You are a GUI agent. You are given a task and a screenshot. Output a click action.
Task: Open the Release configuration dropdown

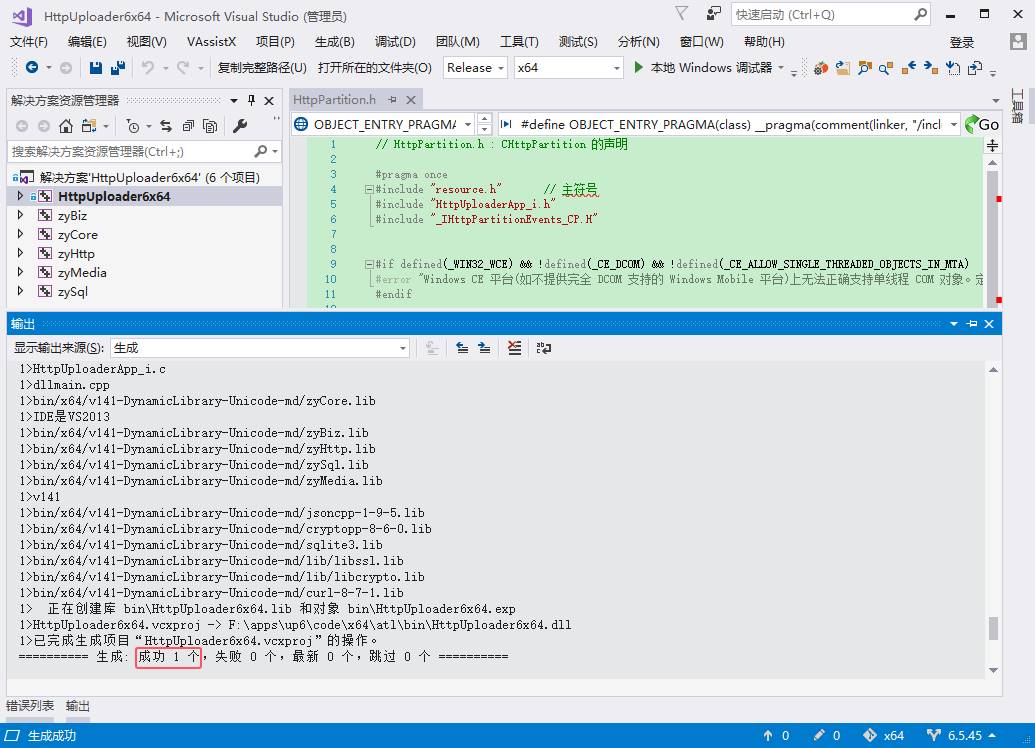point(474,68)
